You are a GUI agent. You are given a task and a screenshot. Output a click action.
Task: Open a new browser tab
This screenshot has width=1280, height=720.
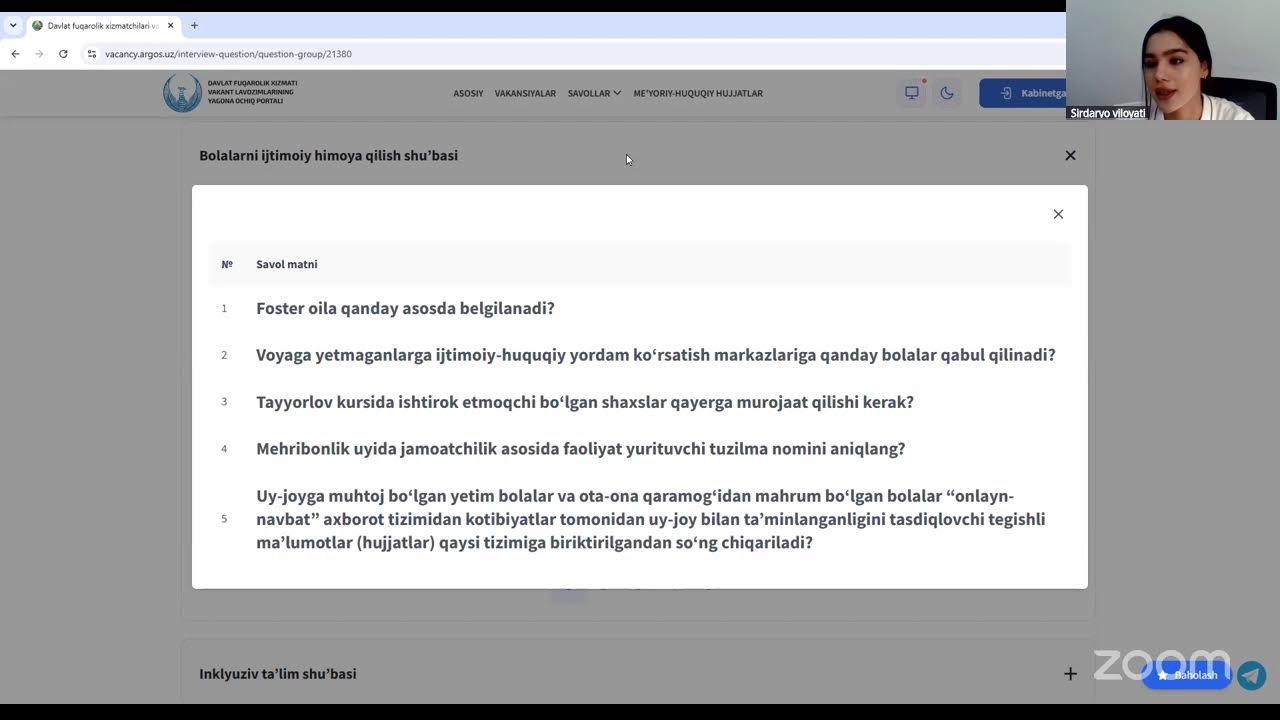point(194,26)
